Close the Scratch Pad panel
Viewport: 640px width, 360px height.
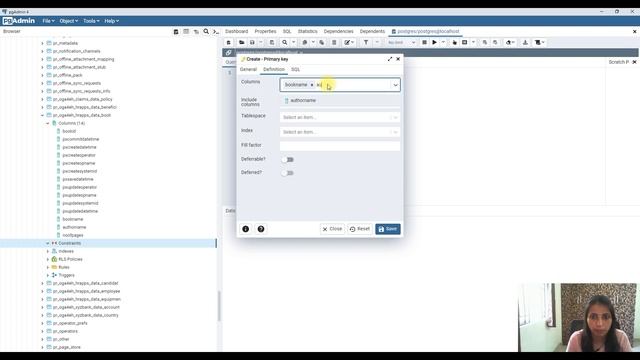(x=634, y=62)
